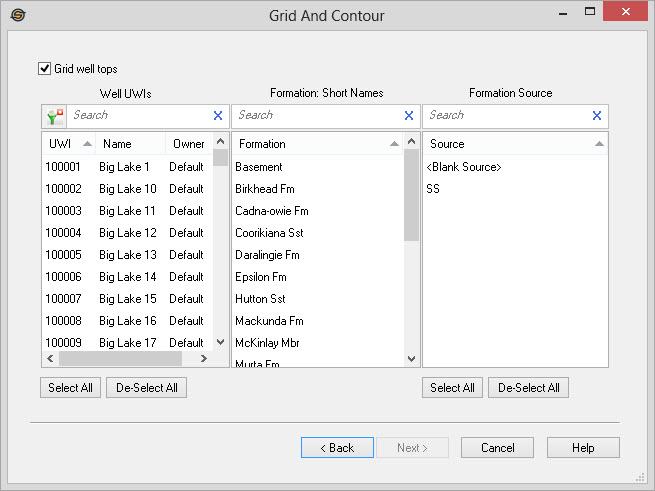The image size is (655, 491).
Task: Click the well filter icon beside UWI search
Action: tap(55, 116)
